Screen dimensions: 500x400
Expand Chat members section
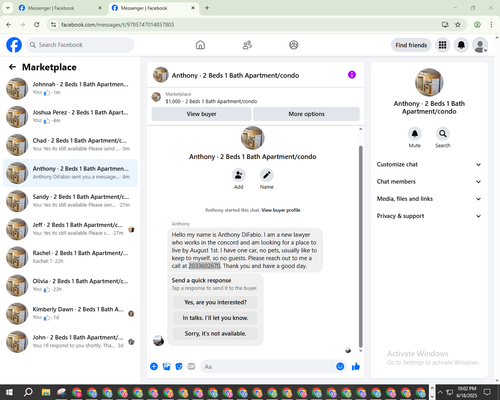(x=429, y=182)
